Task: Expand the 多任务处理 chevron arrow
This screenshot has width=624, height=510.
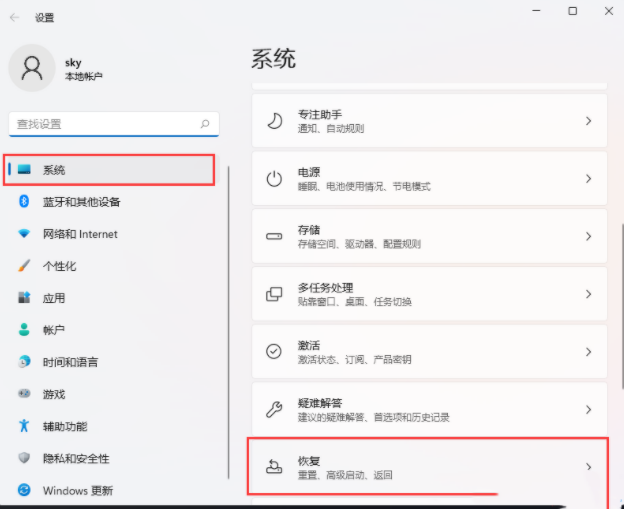Action: [x=588, y=294]
